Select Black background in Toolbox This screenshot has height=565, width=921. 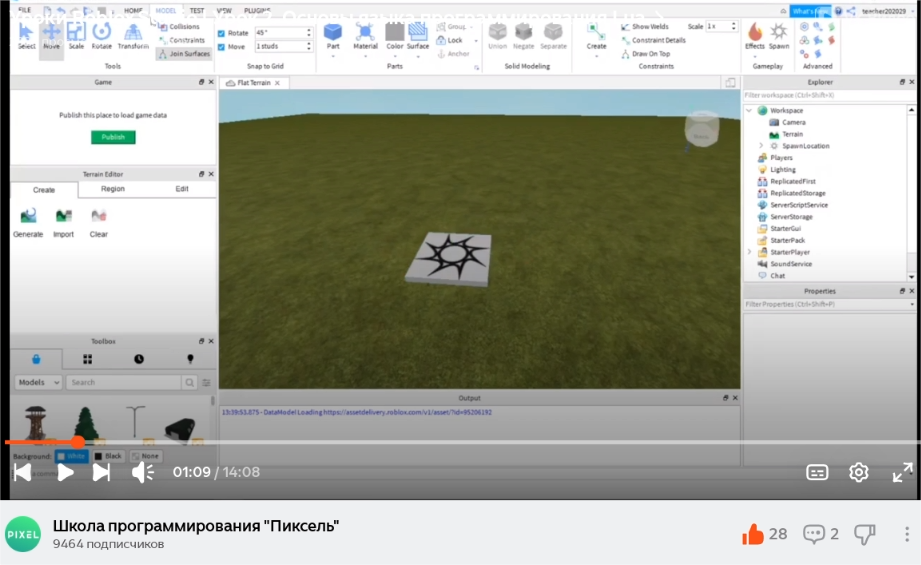tap(108, 456)
